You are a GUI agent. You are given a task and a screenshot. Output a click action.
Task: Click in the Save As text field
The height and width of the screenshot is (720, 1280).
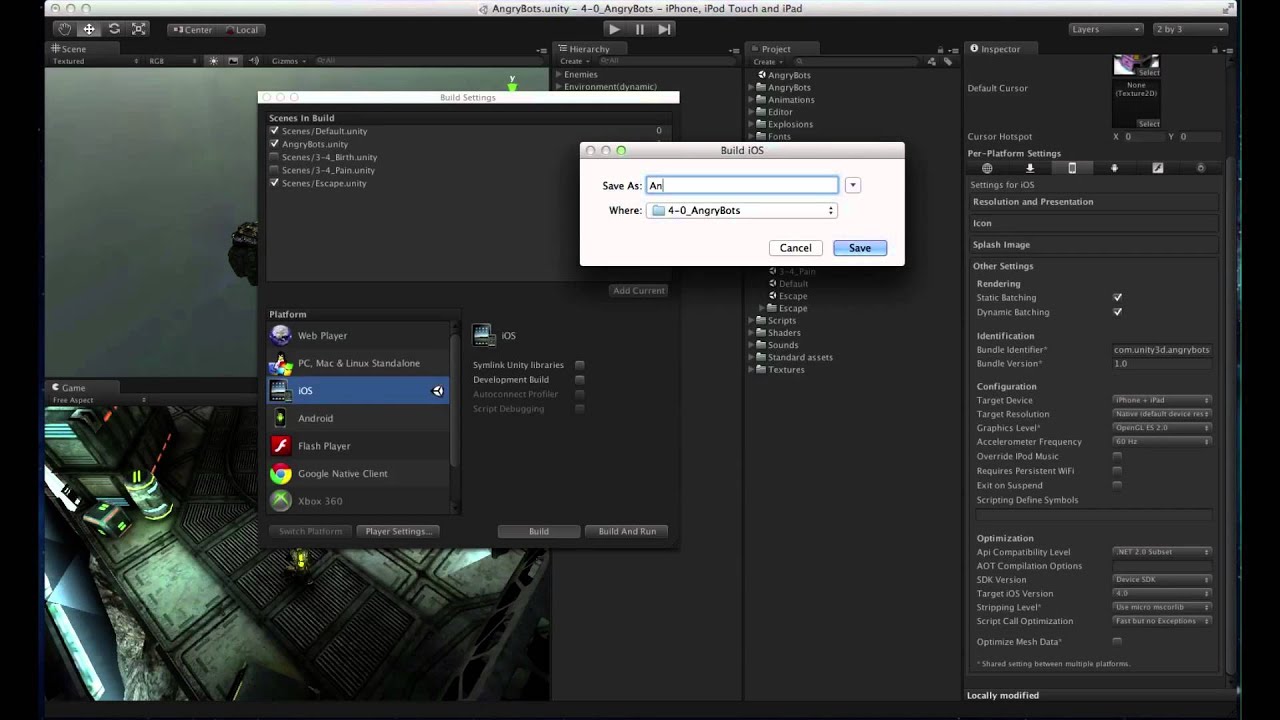pos(742,185)
